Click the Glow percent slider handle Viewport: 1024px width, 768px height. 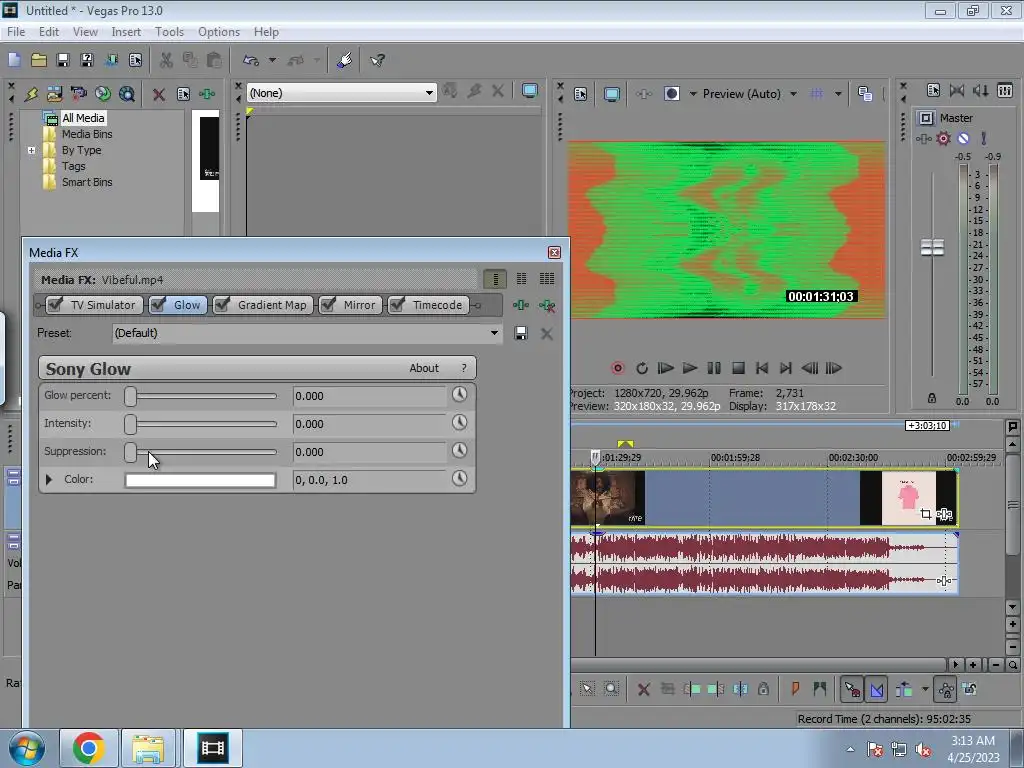pyautogui.click(x=131, y=395)
